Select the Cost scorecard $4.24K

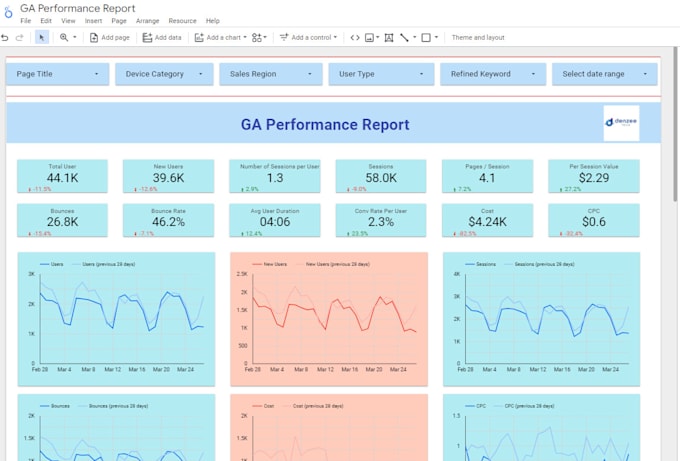pyautogui.click(x=487, y=220)
